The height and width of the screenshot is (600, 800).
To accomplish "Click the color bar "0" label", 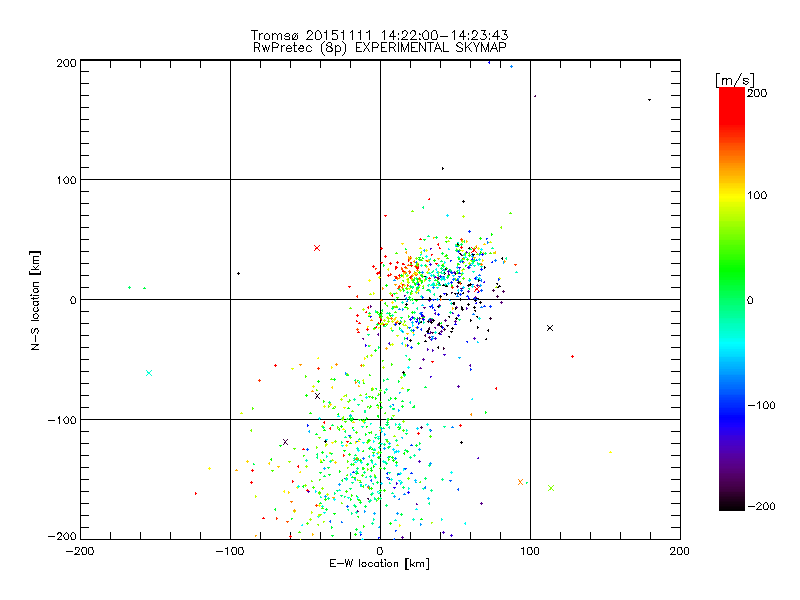I will click(x=750, y=300).
